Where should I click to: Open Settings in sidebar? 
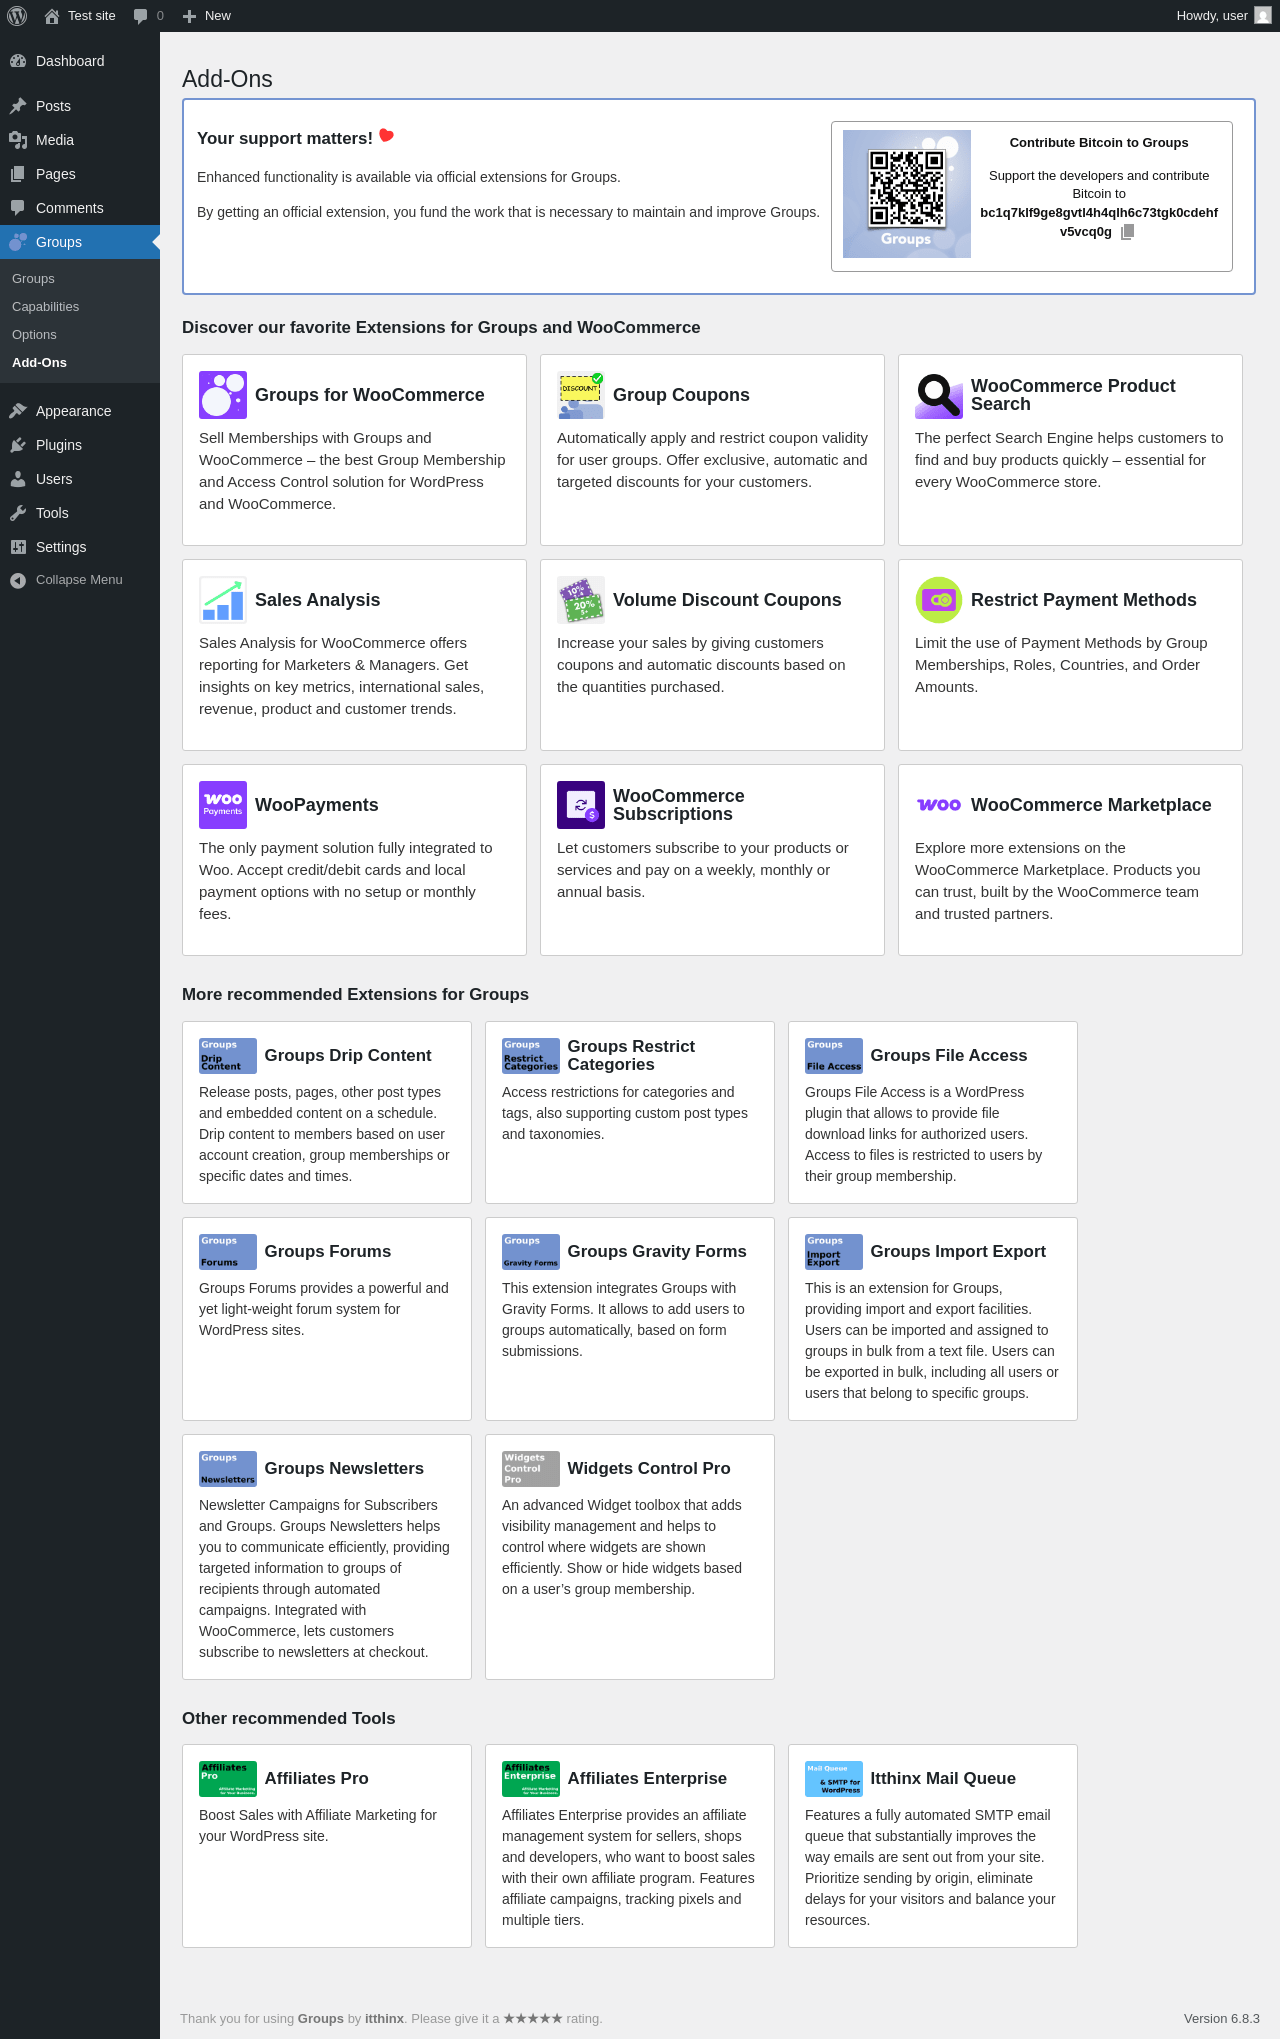click(x=80, y=547)
